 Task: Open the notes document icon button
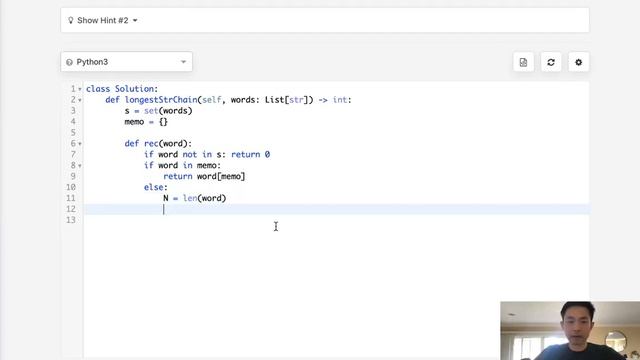(523, 62)
